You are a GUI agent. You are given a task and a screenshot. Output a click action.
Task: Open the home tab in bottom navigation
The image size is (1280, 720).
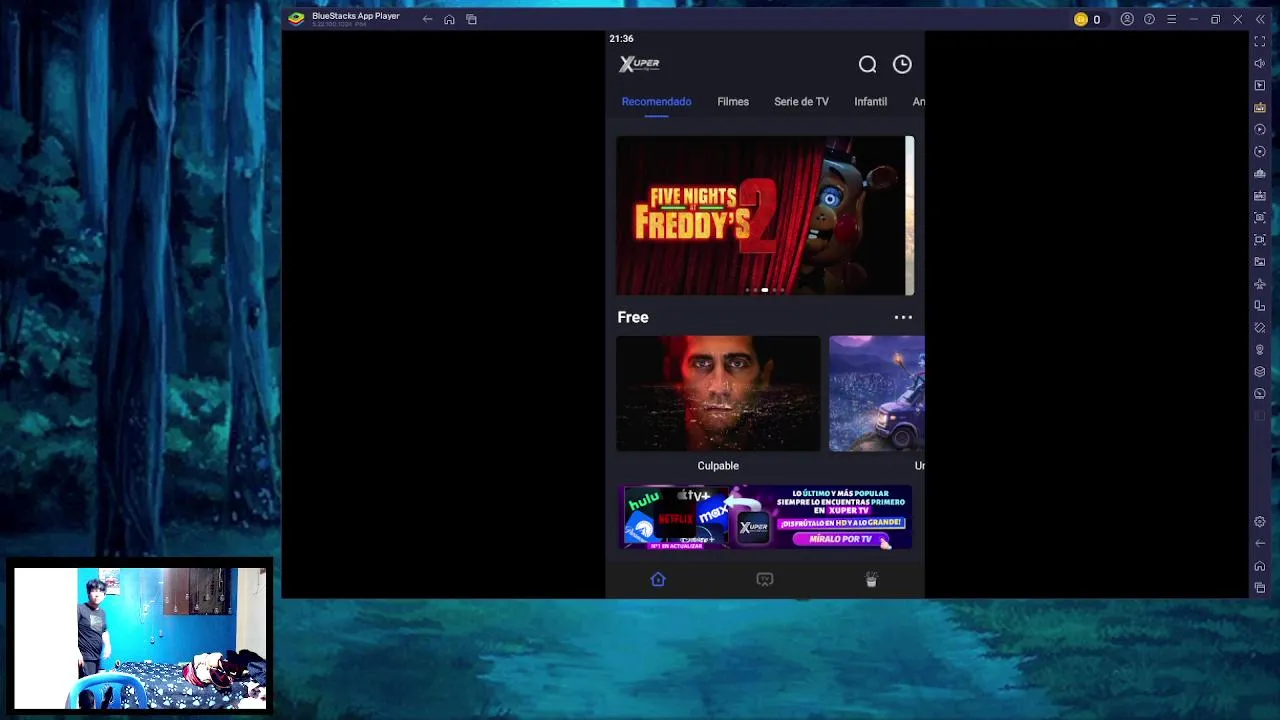(658, 580)
